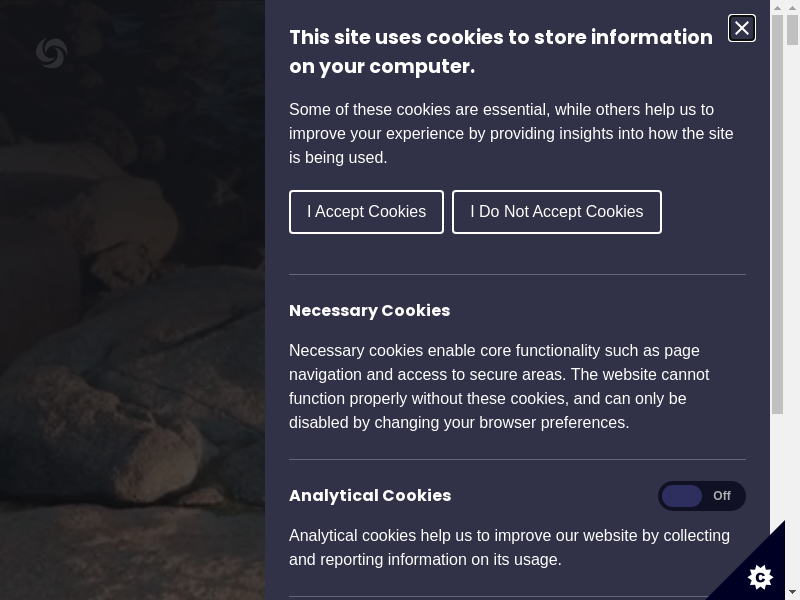Click the page scrollbar down arrow

click(x=792, y=592)
